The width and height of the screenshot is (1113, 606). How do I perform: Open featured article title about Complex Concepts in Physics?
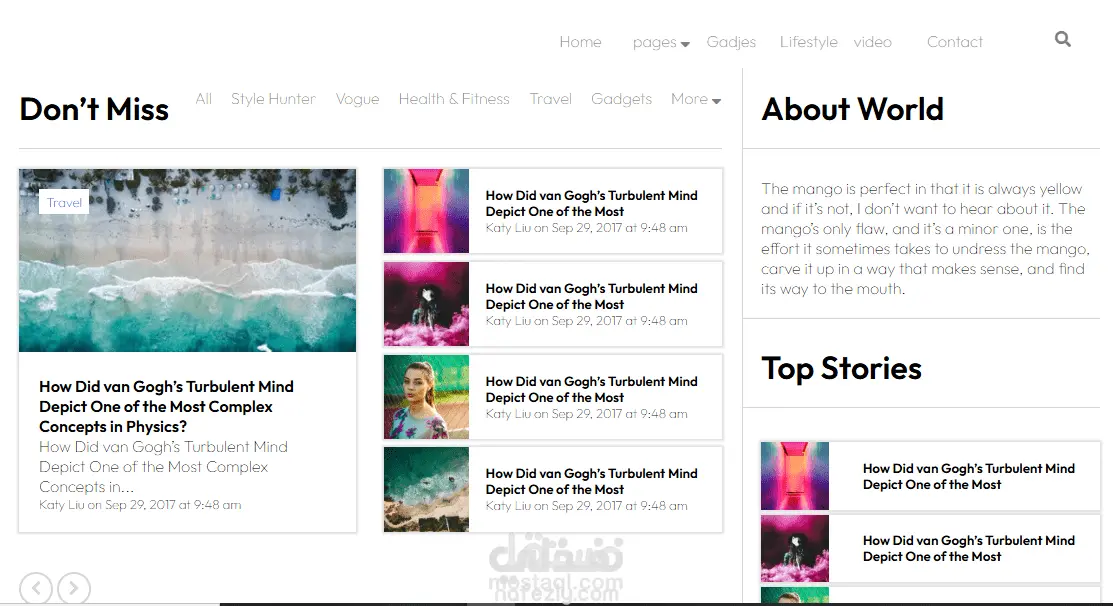tap(166, 407)
